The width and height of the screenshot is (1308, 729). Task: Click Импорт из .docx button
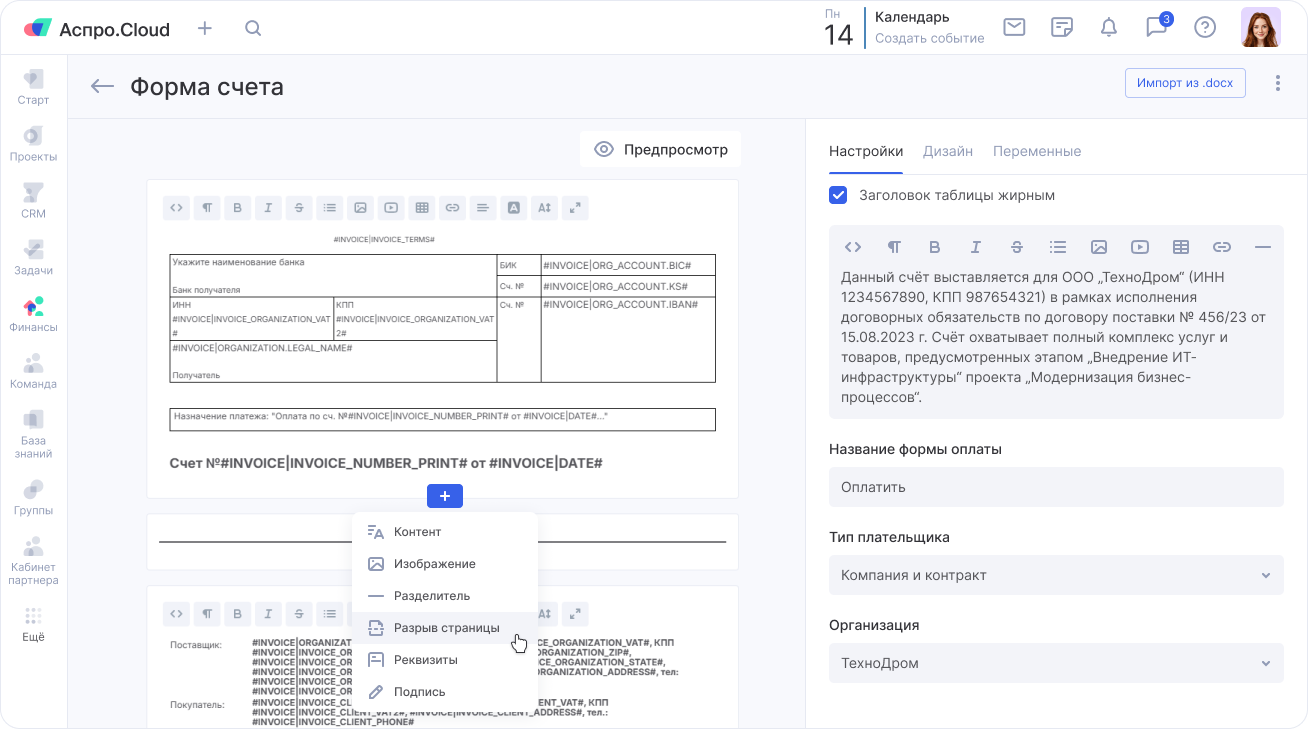click(1184, 83)
